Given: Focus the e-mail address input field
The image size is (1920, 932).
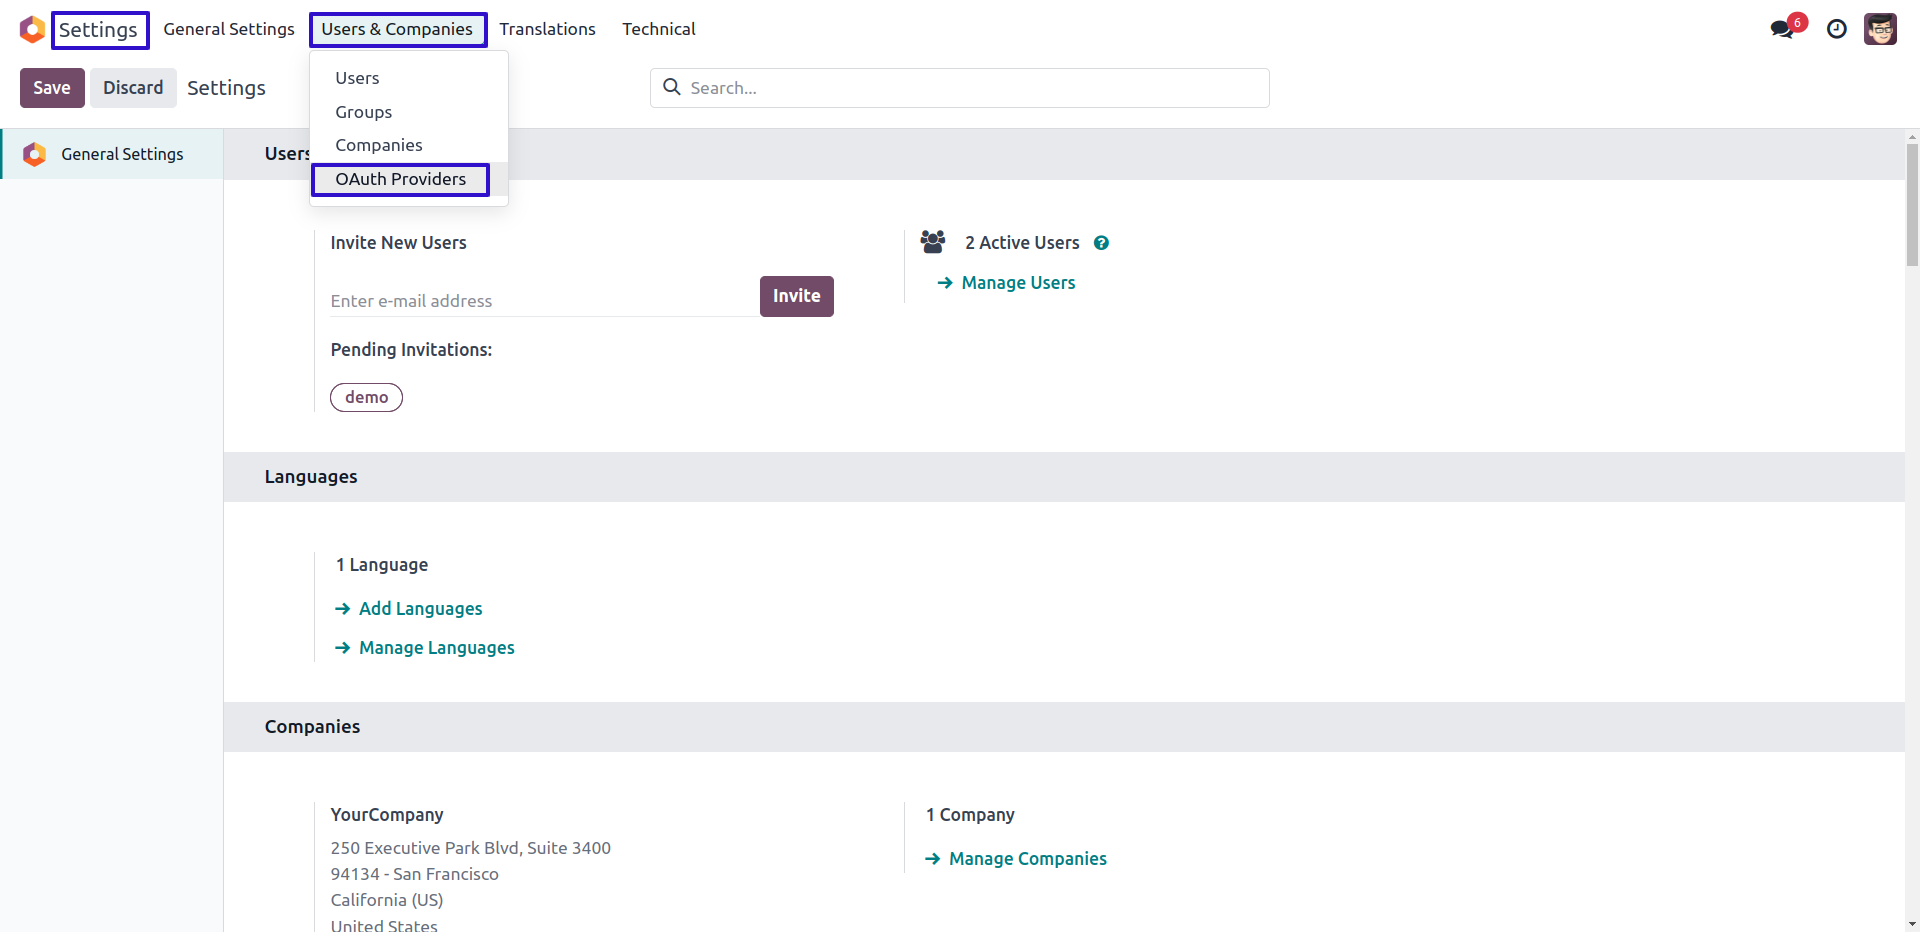Looking at the screenshot, I should point(542,301).
